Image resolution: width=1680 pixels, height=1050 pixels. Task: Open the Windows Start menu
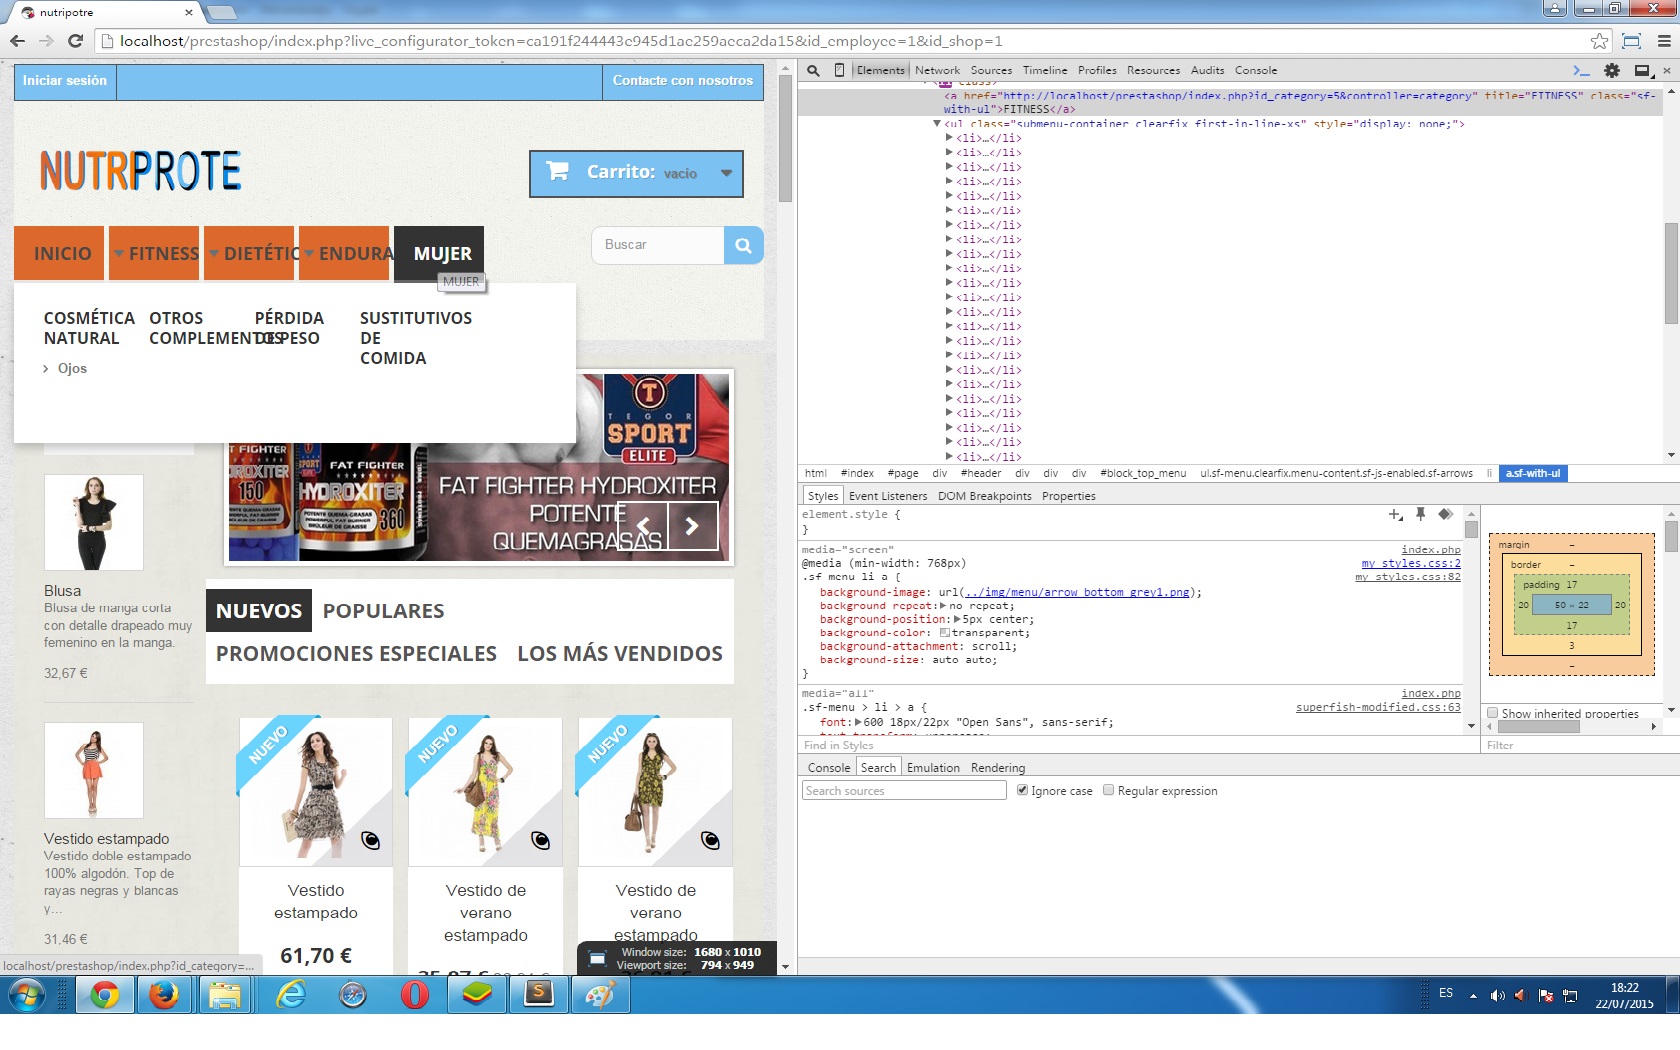pyautogui.click(x=26, y=995)
